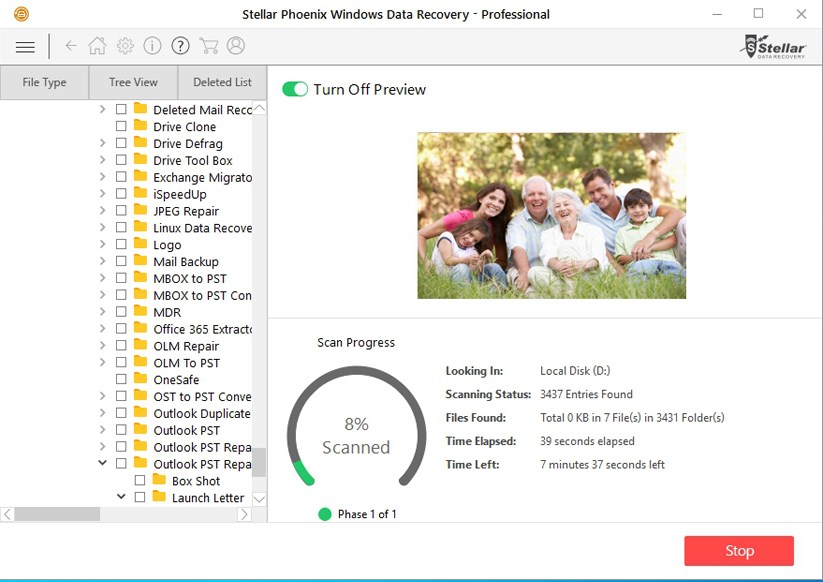
Task: Expand the OLM To PST folder
Action: pyautogui.click(x=102, y=362)
